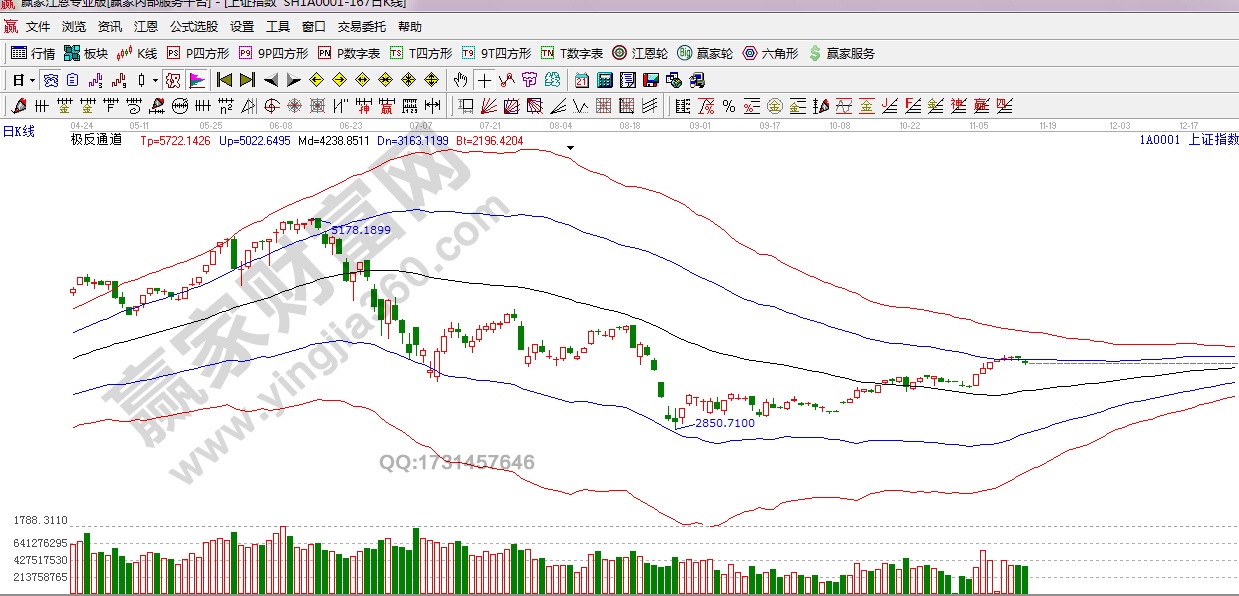Image resolution: width=1239 pixels, height=596 pixels.
Task: Open the candlestick style dropdown arrow
Action: 155,80
